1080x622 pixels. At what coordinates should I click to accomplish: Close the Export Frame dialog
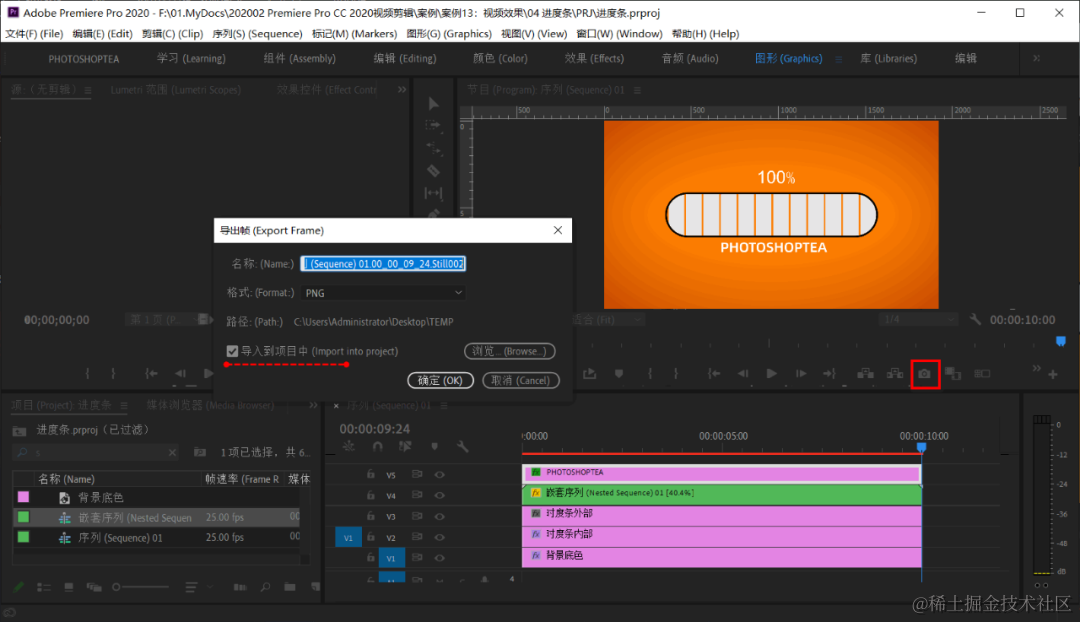[x=558, y=230]
